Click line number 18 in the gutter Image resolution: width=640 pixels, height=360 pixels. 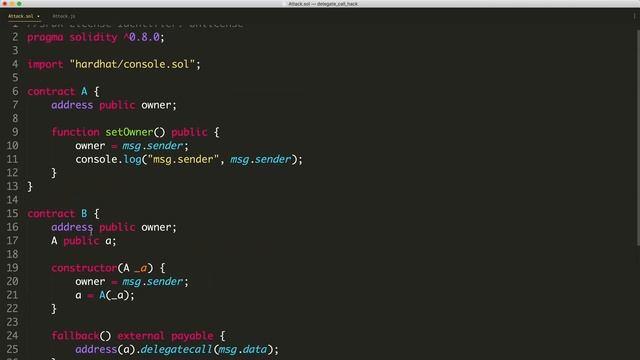[13, 254]
